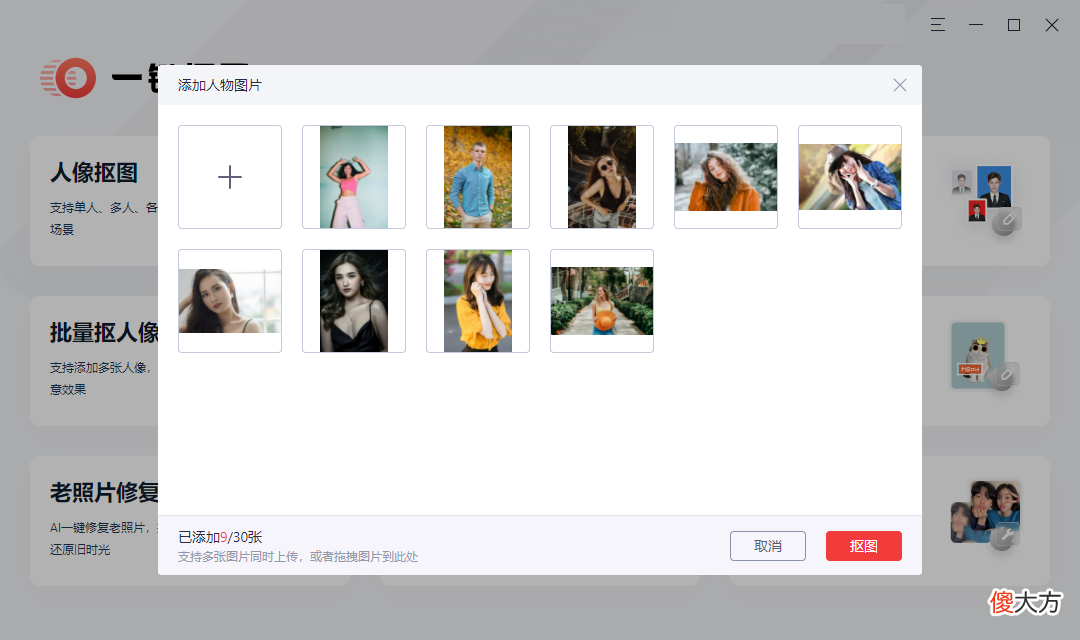This screenshot has width=1080, height=640.
Task: Minimize the main application window
Action: click(976, 25)
